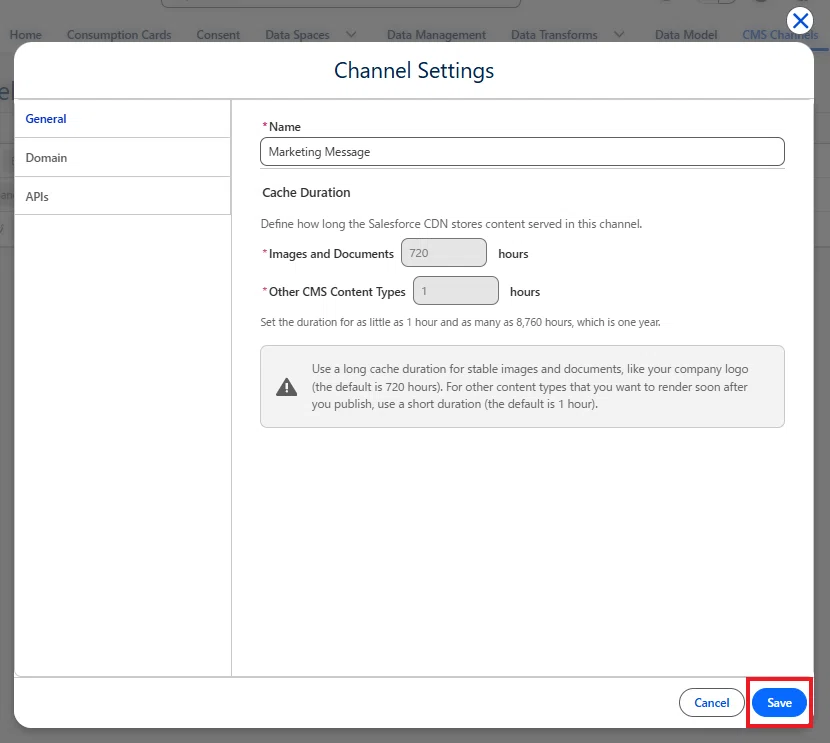
Task: Open the Data Model tab in background
Action: point(686,35)
